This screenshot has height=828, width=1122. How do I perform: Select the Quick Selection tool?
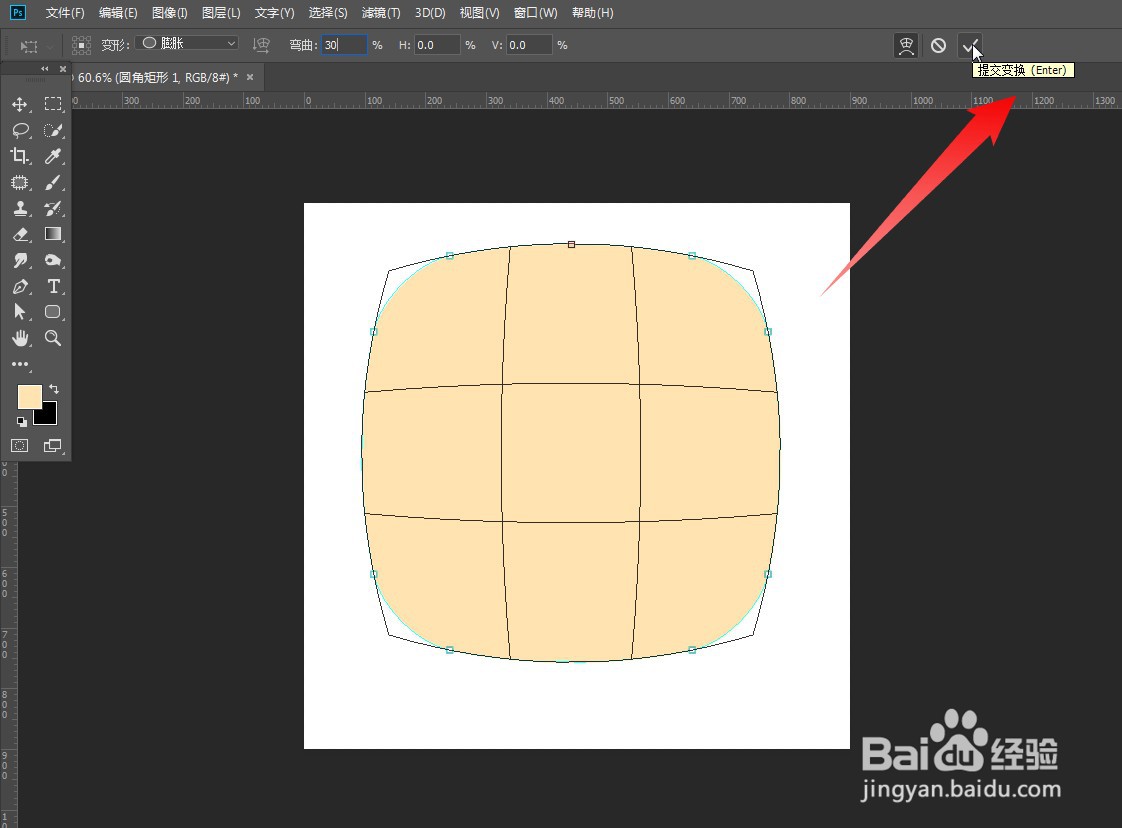tap(53, 130)
